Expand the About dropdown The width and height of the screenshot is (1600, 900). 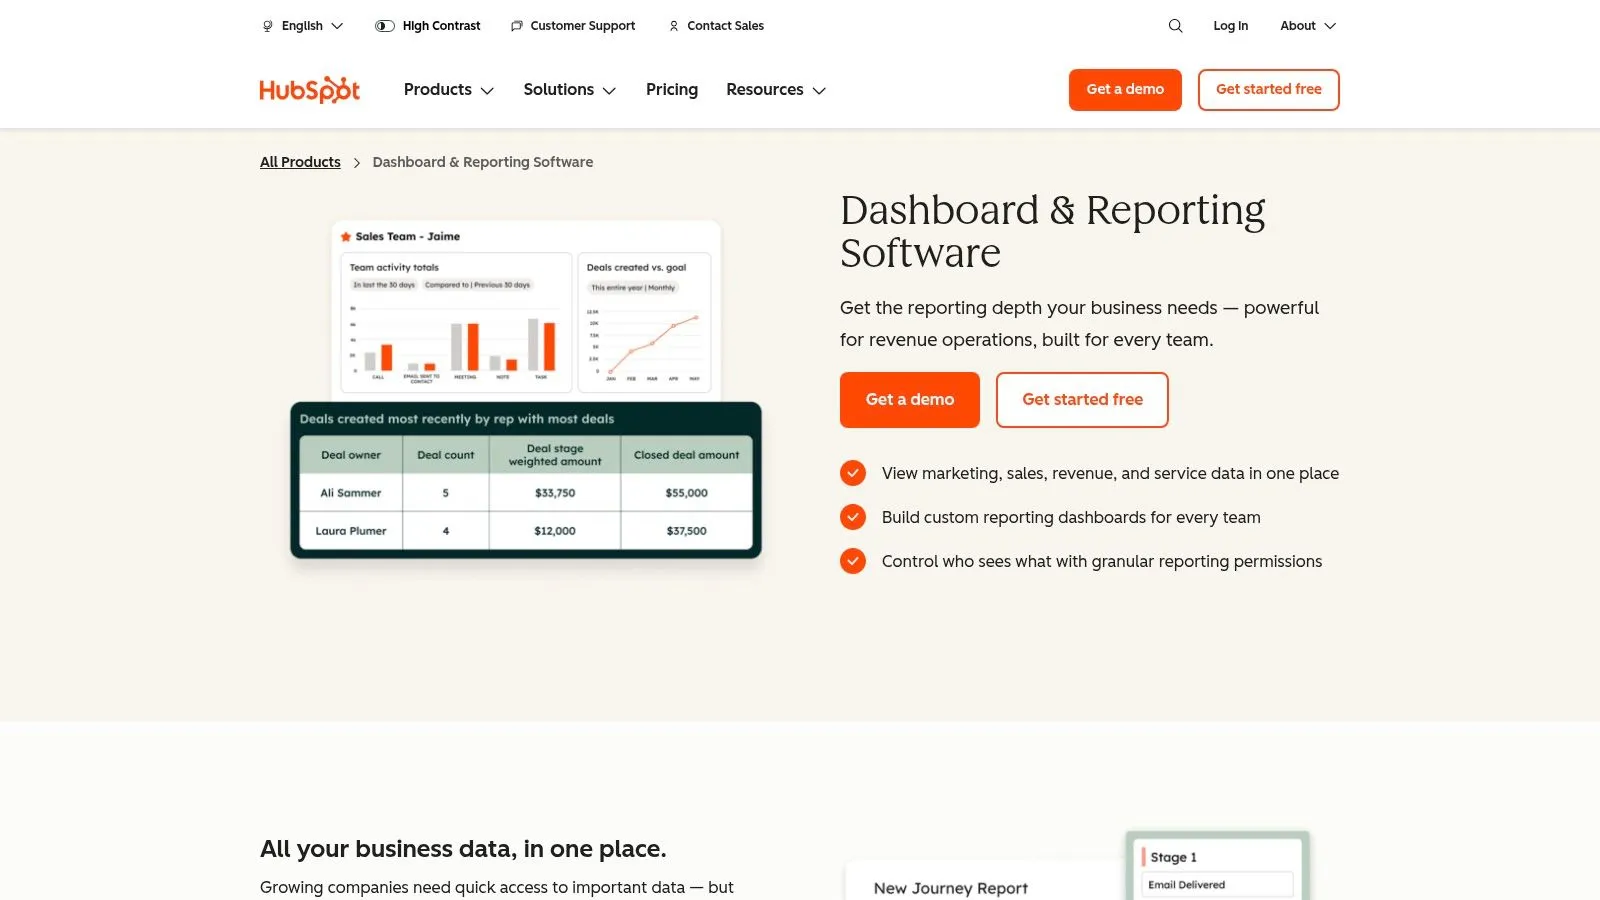pyautogui.click(x=1308, y=26)
